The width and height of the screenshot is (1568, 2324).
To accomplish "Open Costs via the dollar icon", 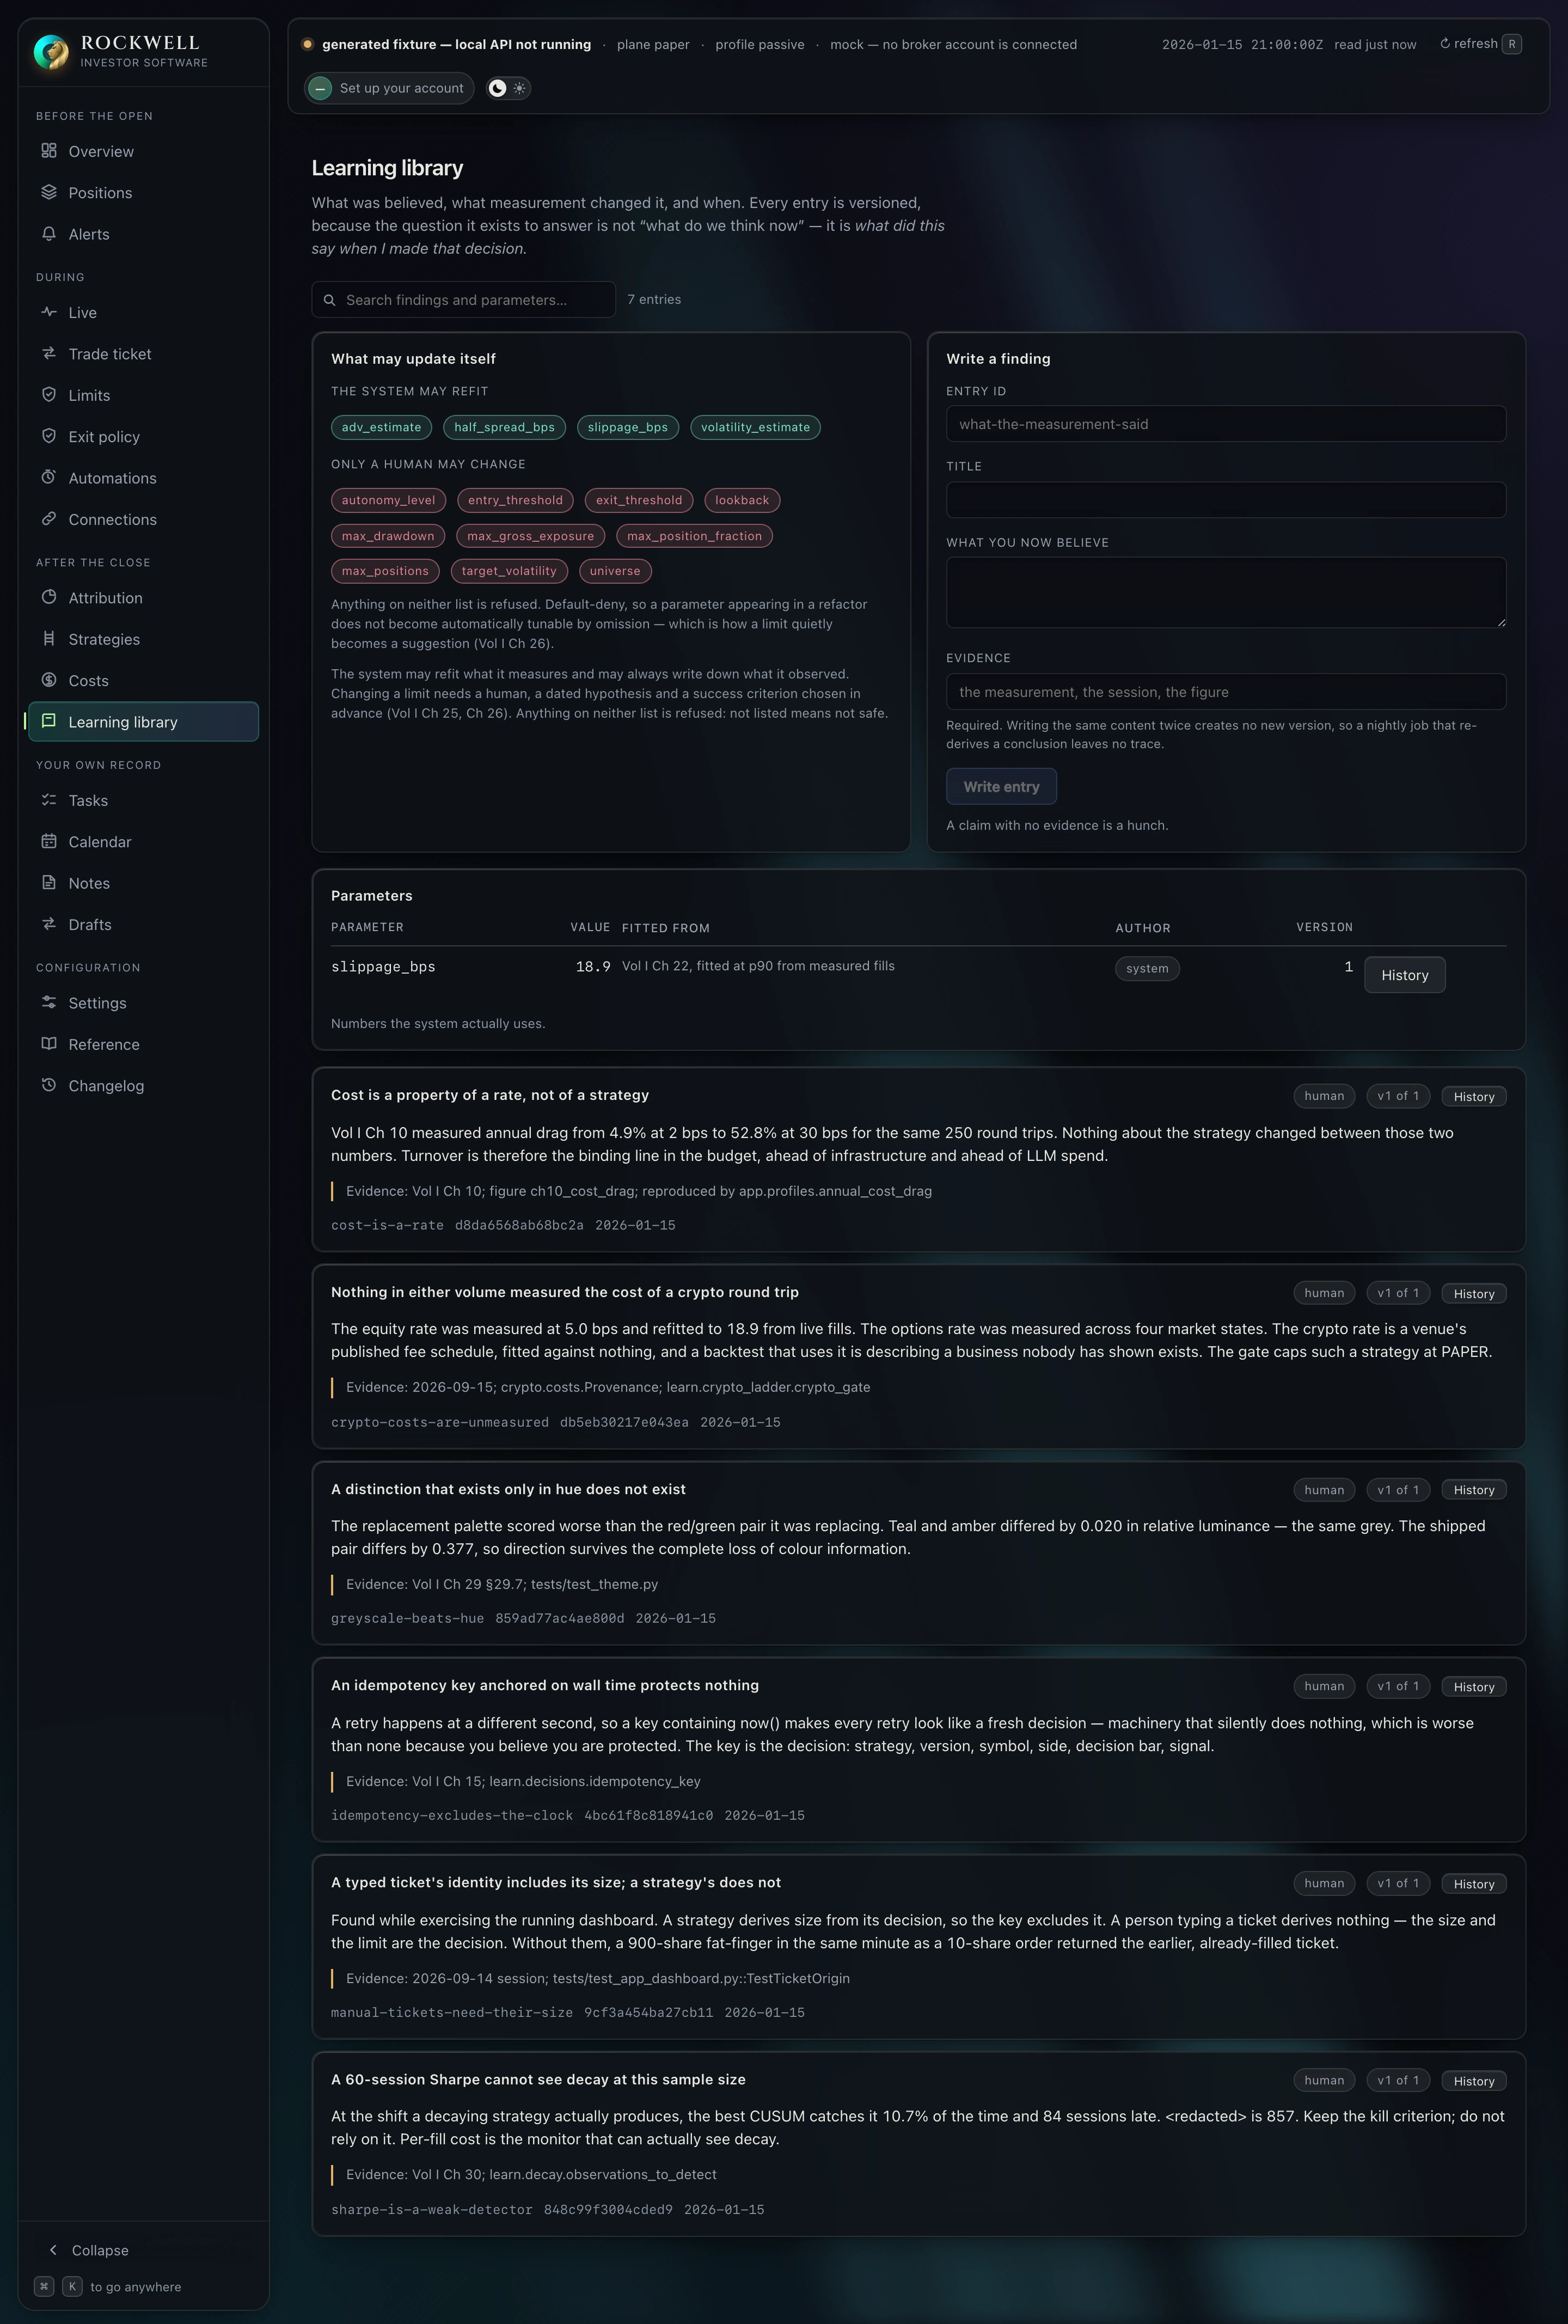I will point(48,680).
